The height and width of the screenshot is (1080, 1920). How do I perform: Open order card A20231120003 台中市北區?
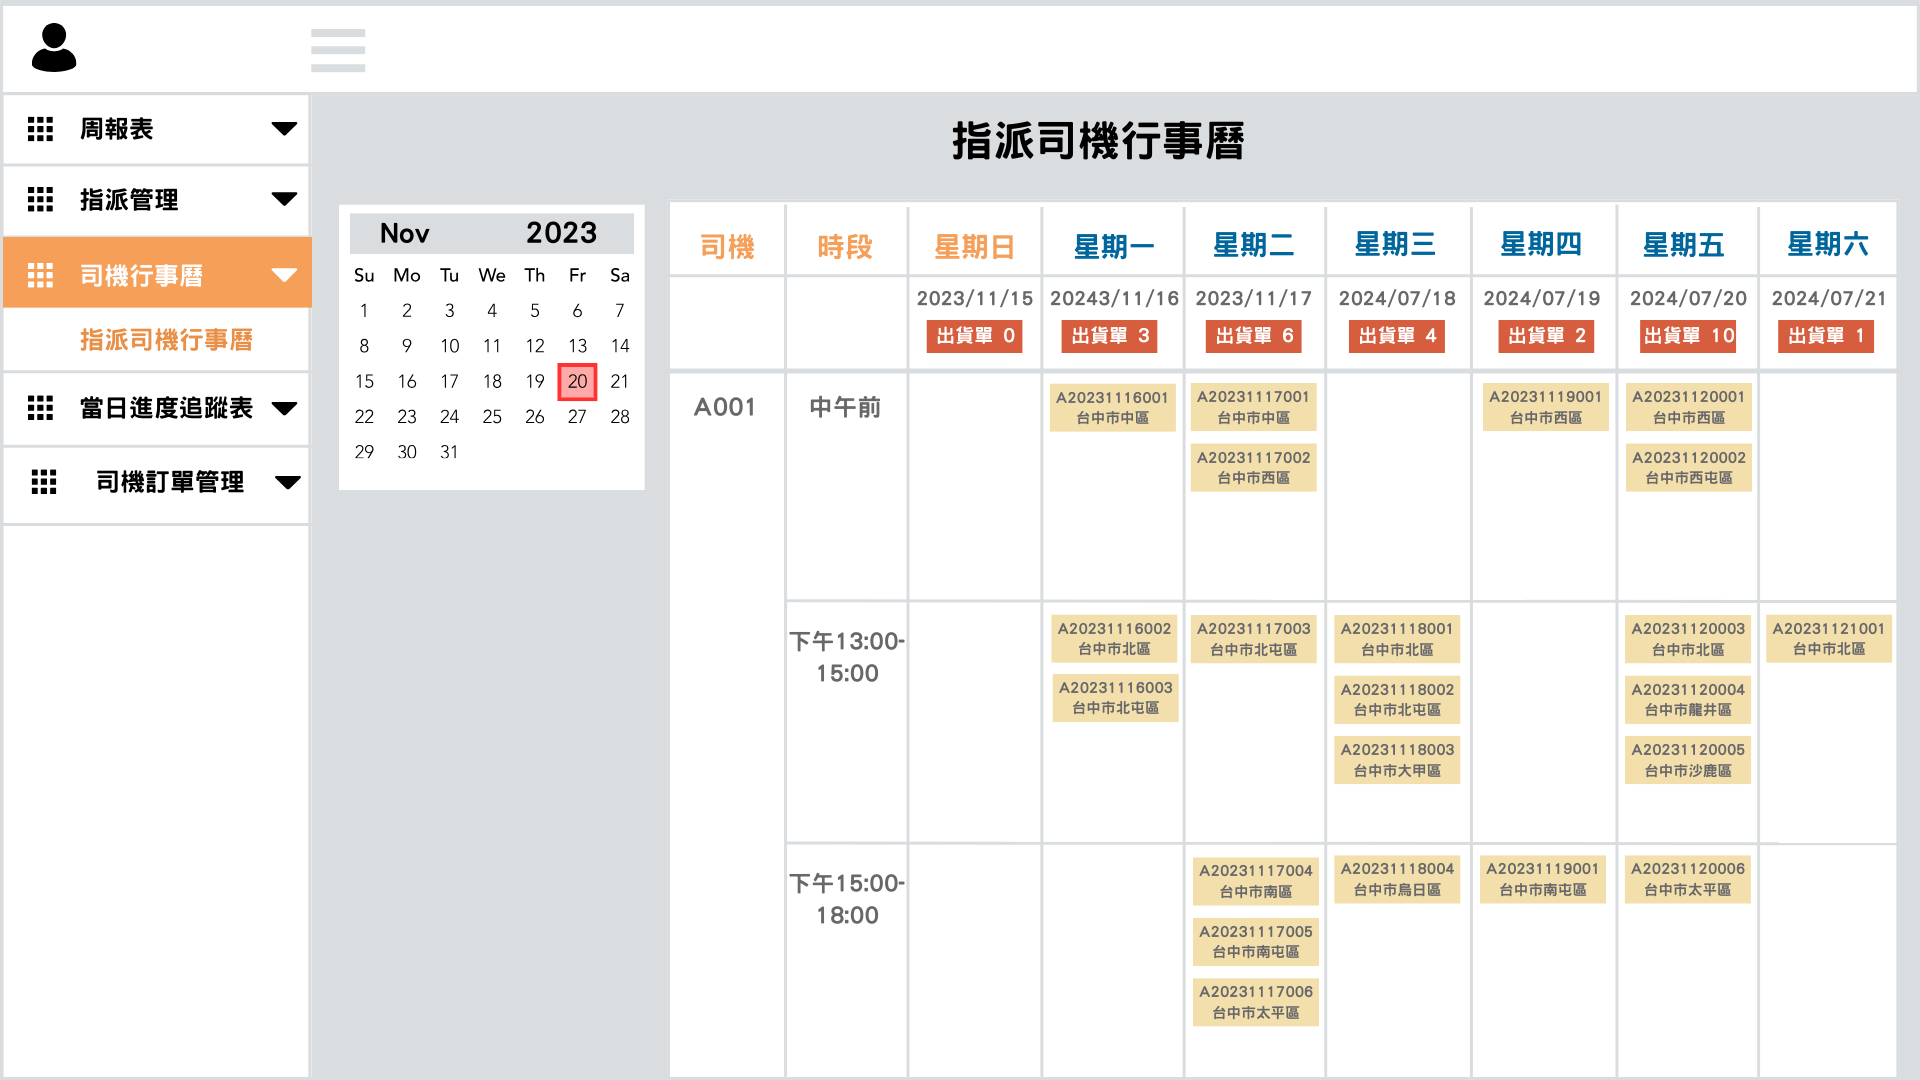pyautogui.click(x=1689, y=639)
